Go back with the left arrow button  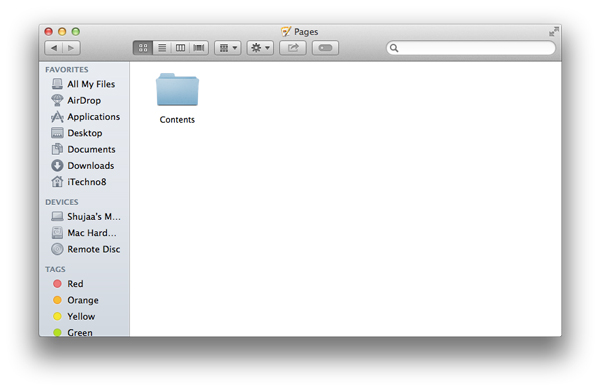click(x=54, y=48)
